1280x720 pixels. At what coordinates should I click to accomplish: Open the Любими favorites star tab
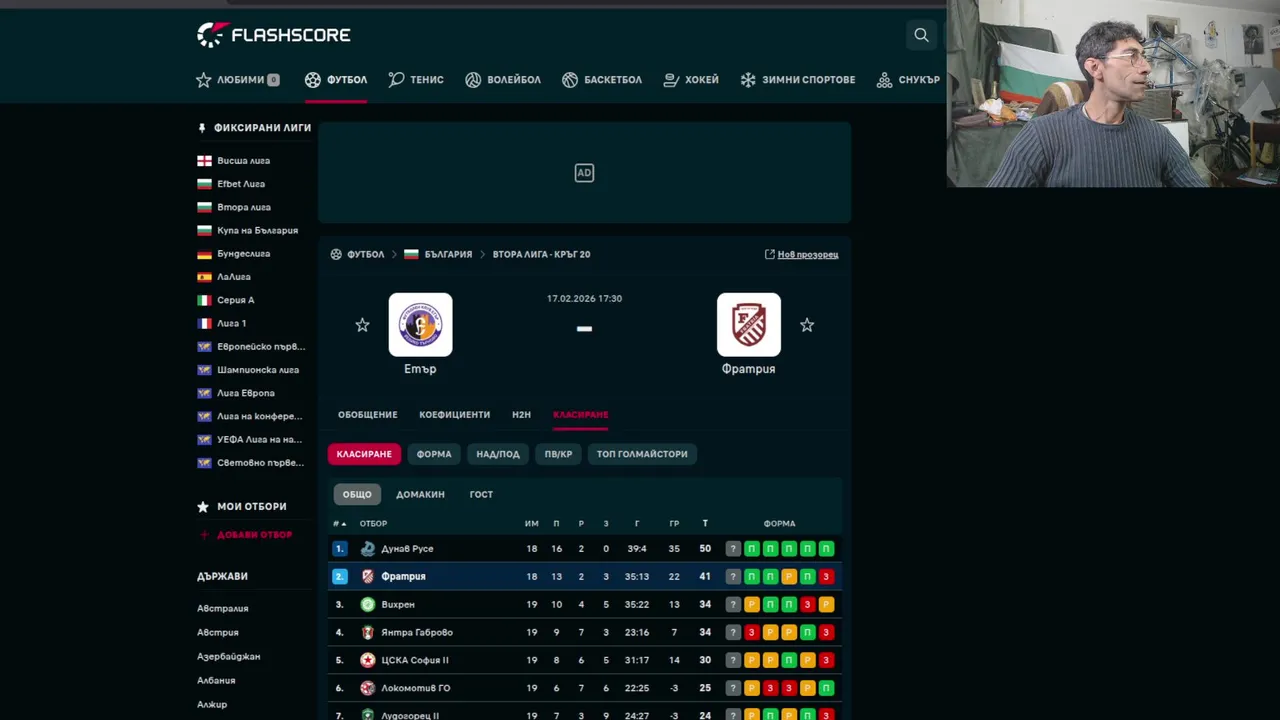pos(238,80)
